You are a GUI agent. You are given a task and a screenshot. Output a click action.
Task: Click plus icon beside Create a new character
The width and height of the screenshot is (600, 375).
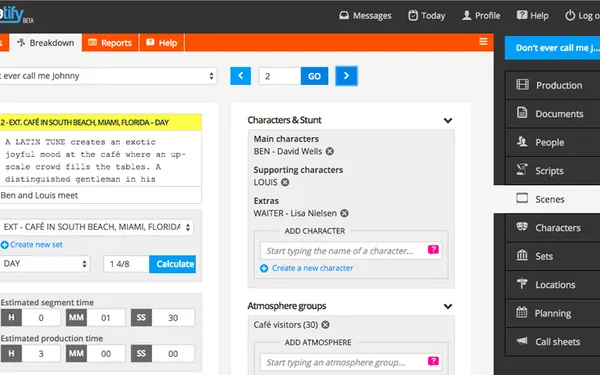tap(264, 268)
